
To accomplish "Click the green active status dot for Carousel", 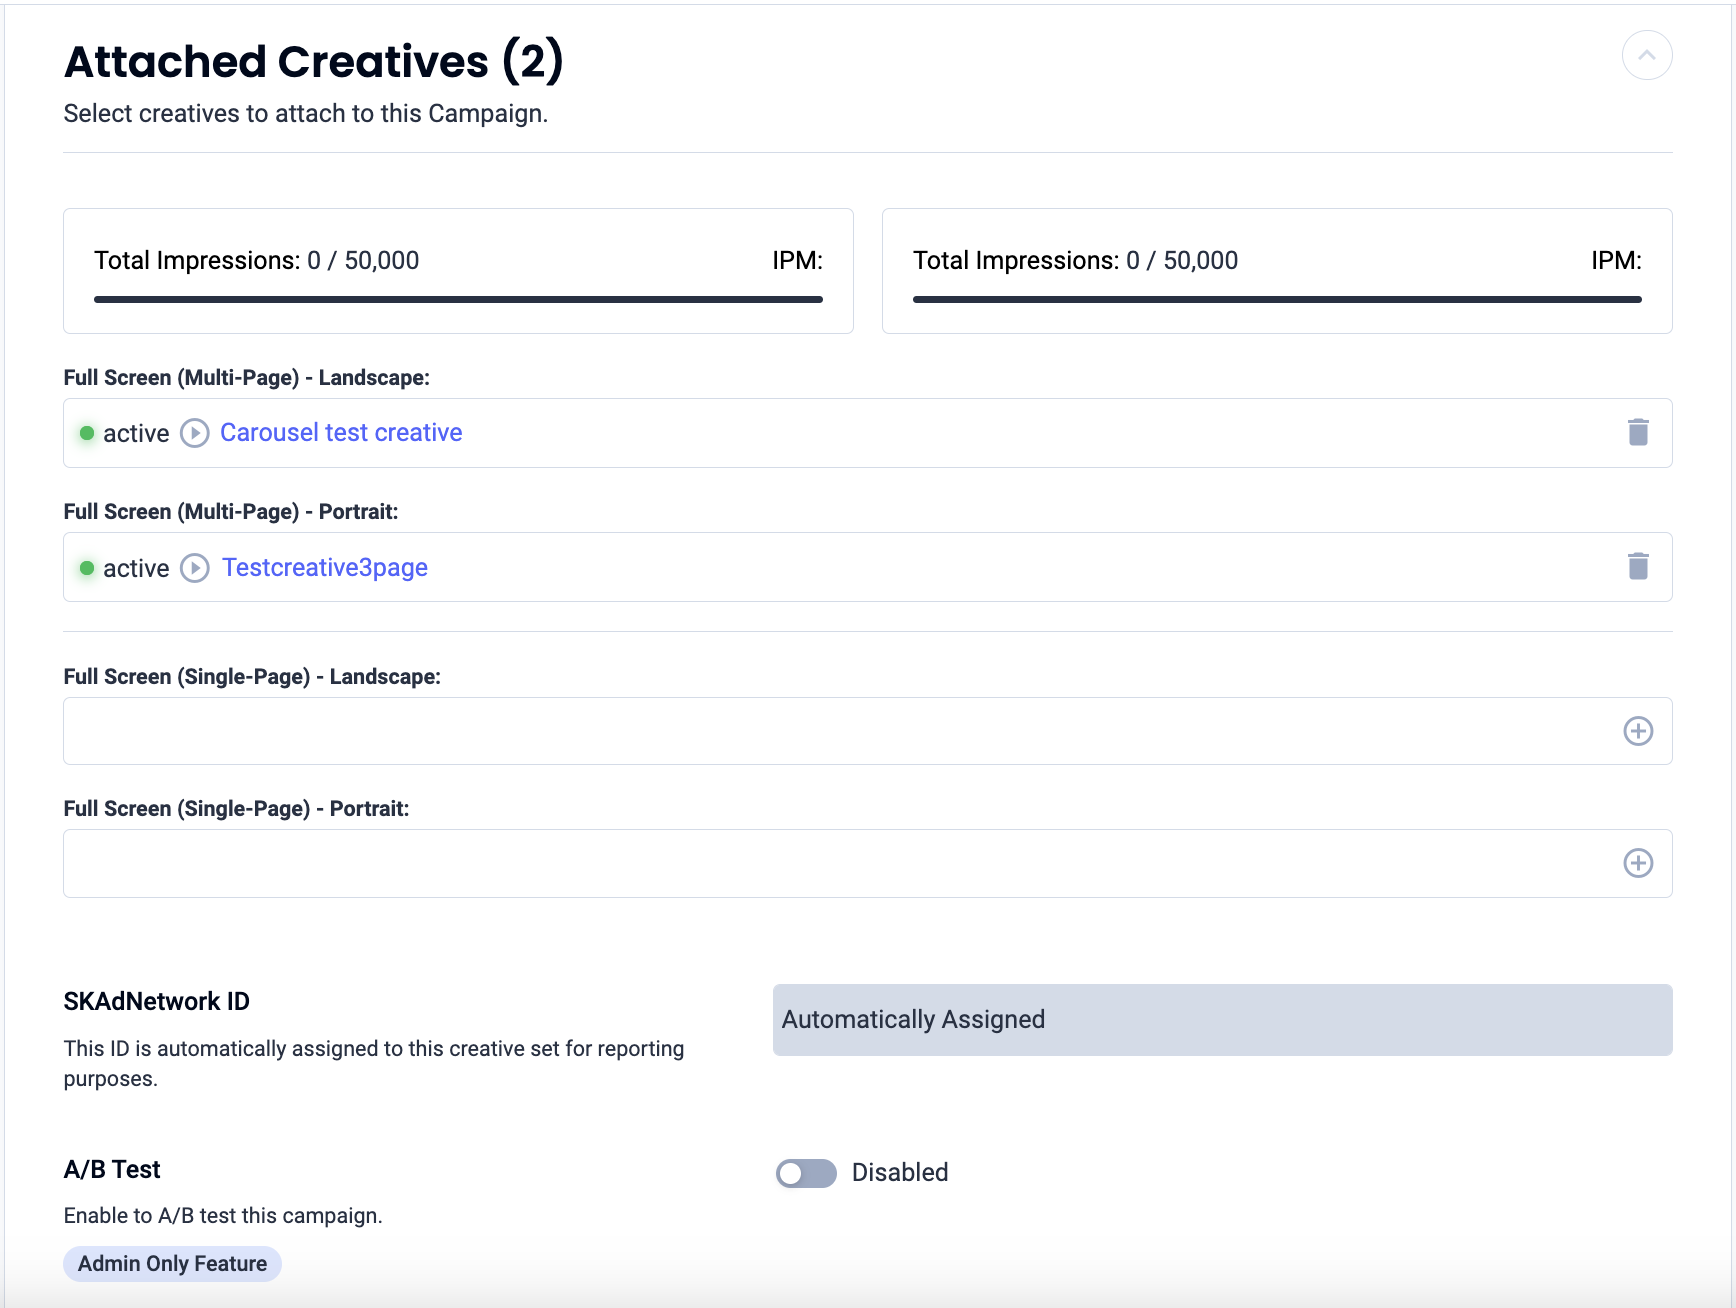I will point(87,433).
